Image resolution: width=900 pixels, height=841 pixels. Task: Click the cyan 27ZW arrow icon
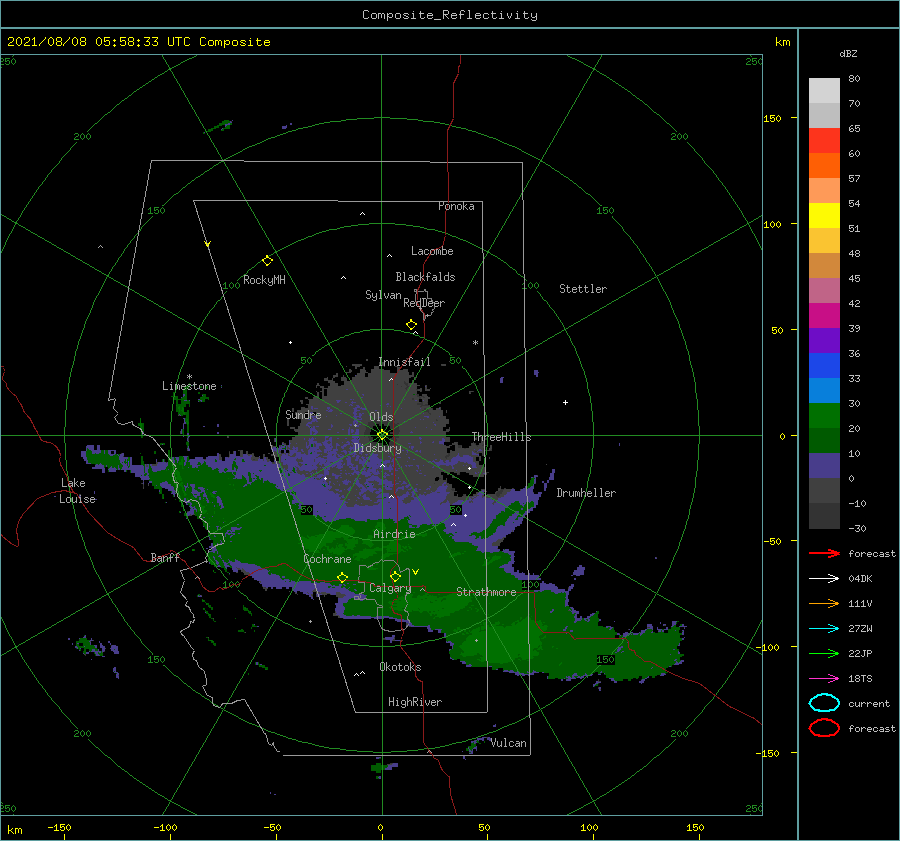pos(824,628)
